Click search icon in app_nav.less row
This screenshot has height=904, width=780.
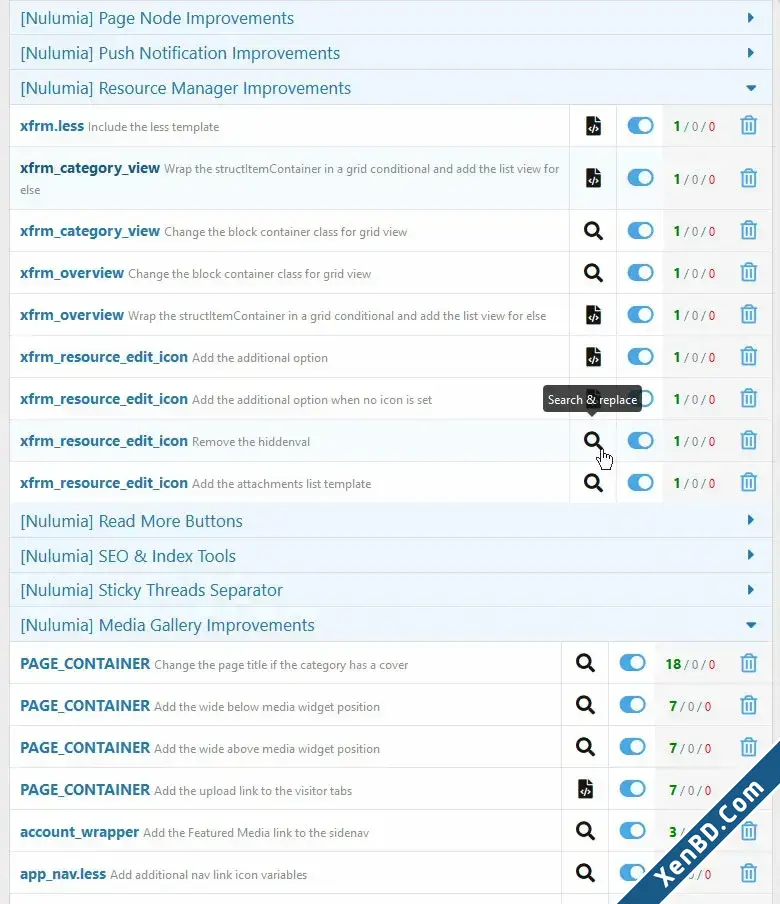coord(585,873)
